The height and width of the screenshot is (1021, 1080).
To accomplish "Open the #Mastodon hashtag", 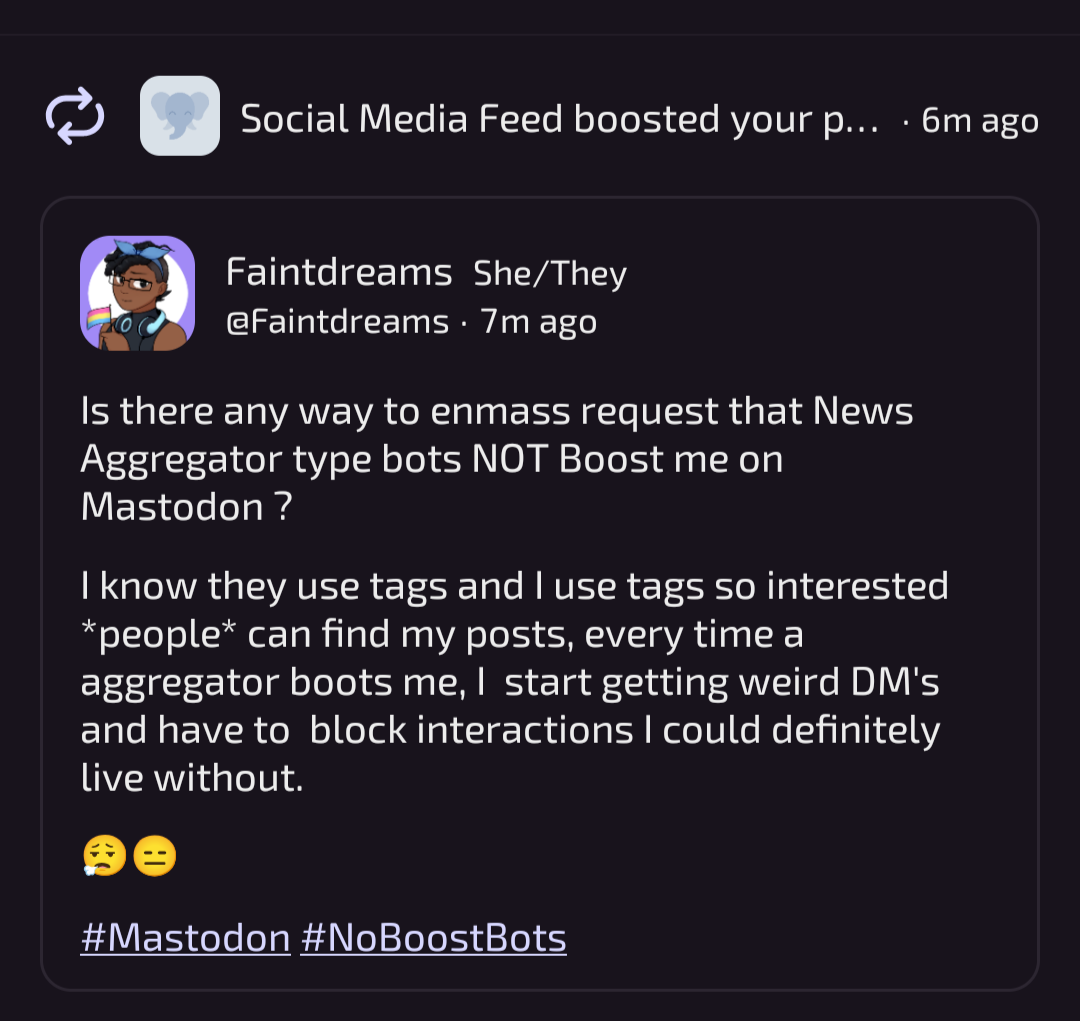I will [x=185, y=938].
